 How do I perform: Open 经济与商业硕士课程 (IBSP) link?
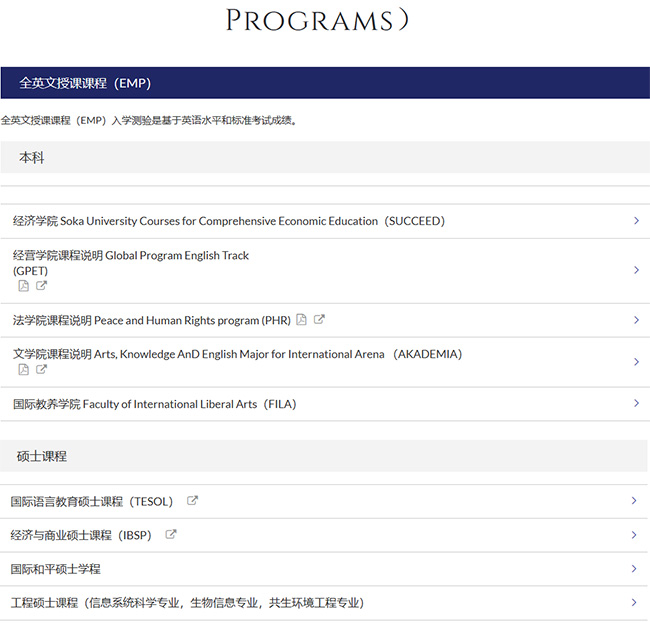[81, 535]
